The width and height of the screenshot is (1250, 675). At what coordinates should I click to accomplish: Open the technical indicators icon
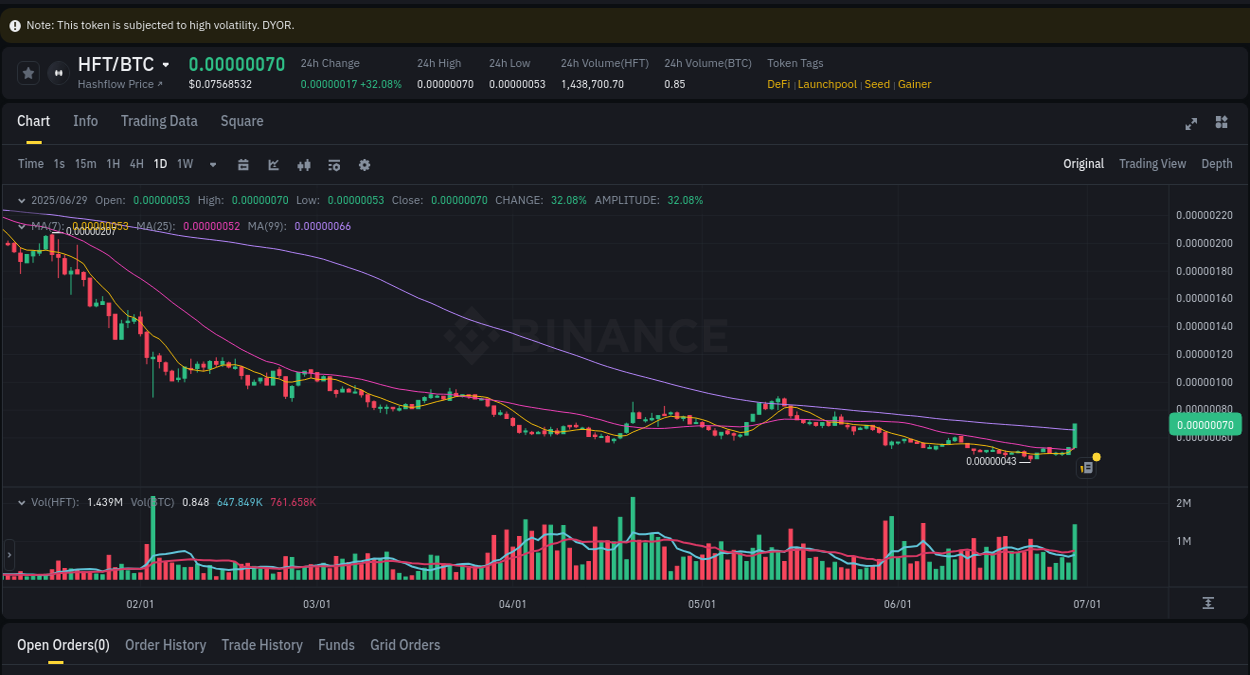(x=303, y=164)
